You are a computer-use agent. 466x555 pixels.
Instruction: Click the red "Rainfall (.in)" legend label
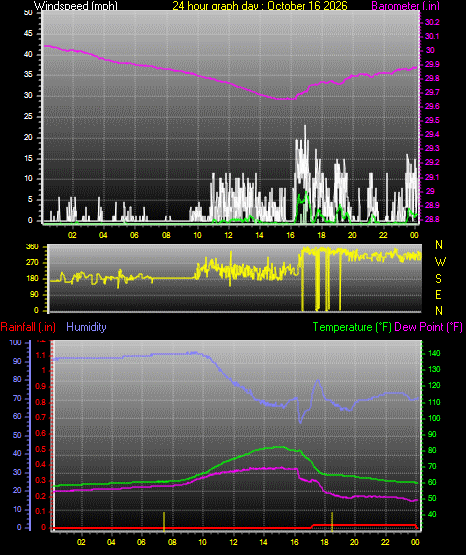[x=28, y=327]
